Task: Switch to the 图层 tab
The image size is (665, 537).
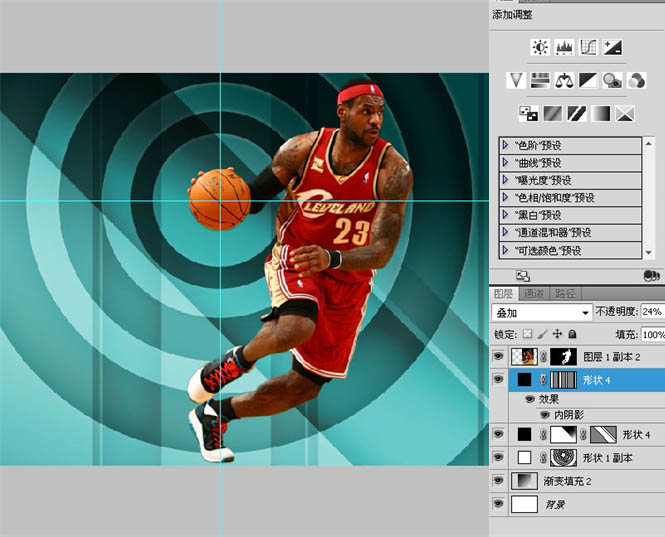Action: point(503,294)
